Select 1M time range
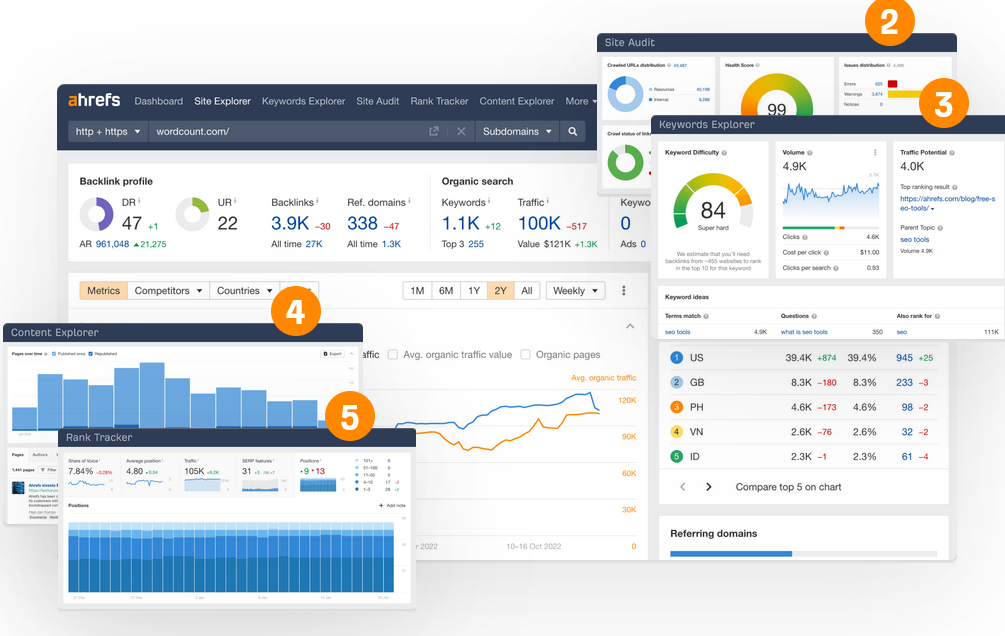Viewport: 1005px width, 636px height. (x=417, y=290)
